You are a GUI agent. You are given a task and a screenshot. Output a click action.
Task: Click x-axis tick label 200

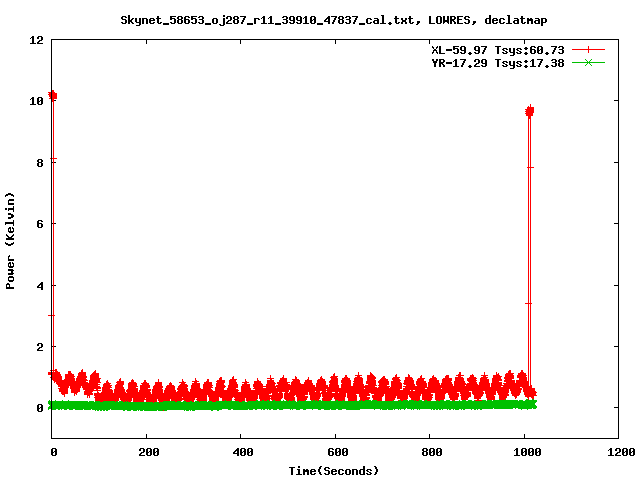point(149,452)
